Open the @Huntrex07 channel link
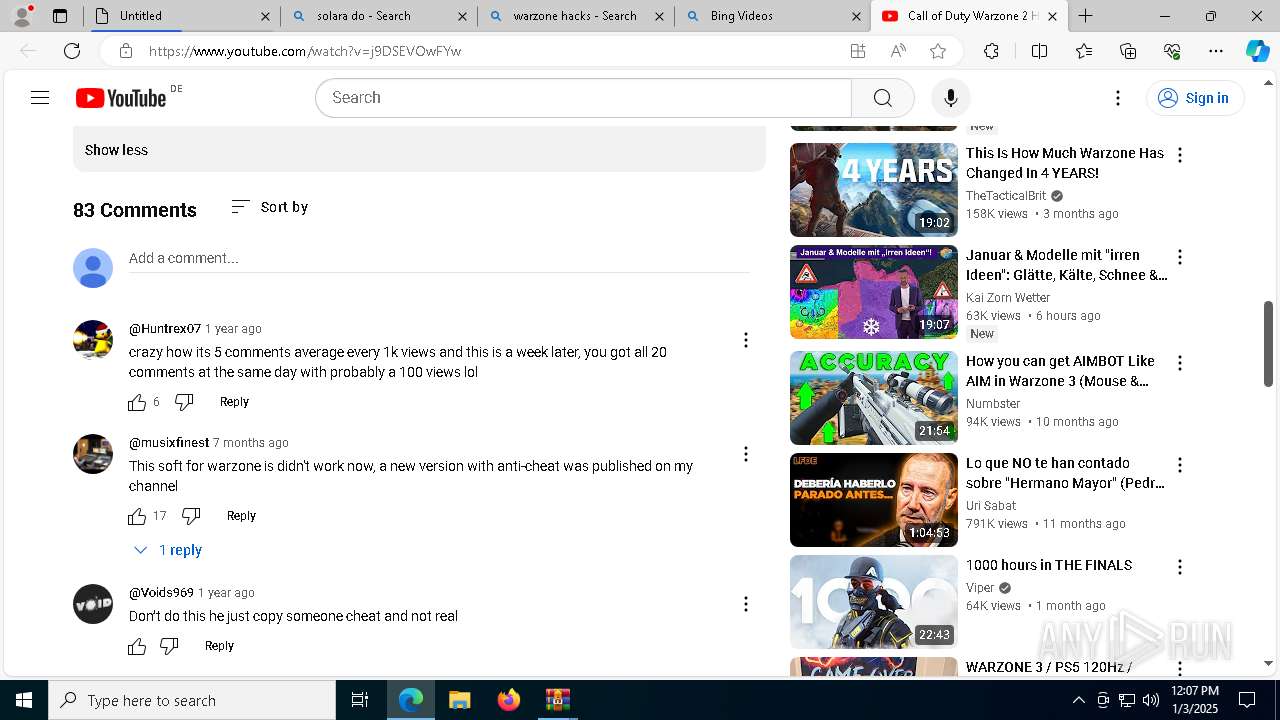1280x720 pixels. [165, 329]
